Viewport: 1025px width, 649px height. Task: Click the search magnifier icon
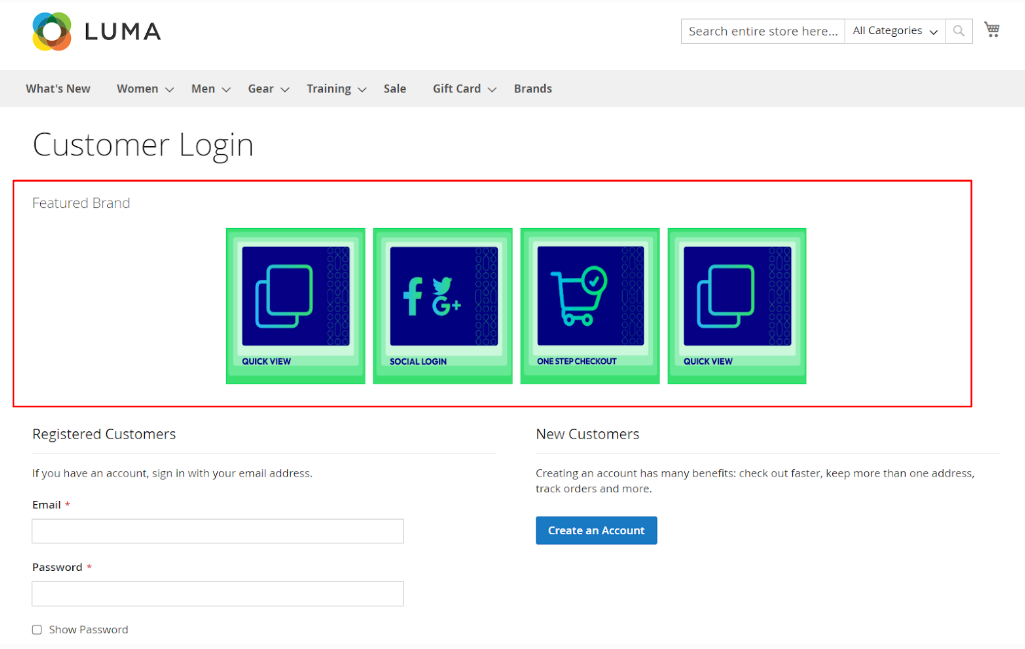[959, 31]
